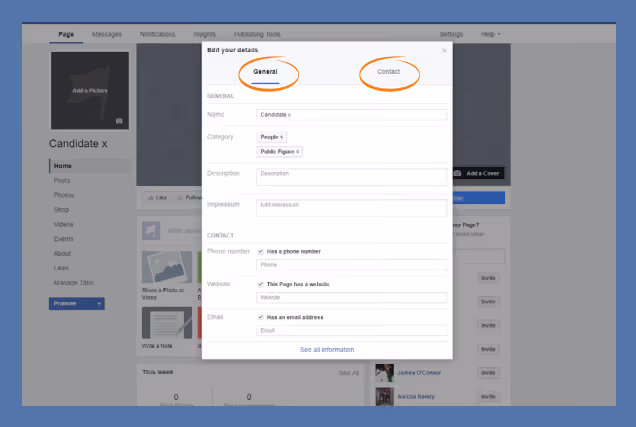The width and height of the screenshot is (636, 427).
Task: Open James O'Connor profile link
Action: tap(419, 373)
